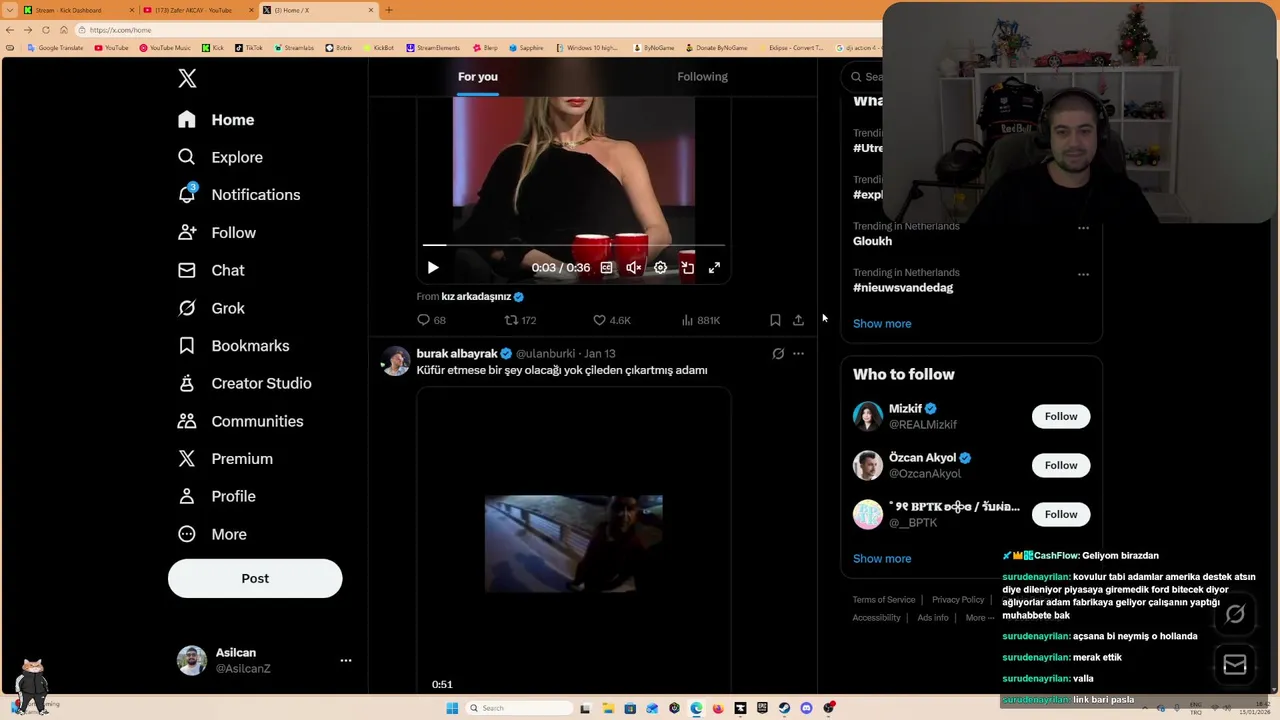1280x720 pixels.
Task: Open Explore in the sidebar
Action: point(220,157)
